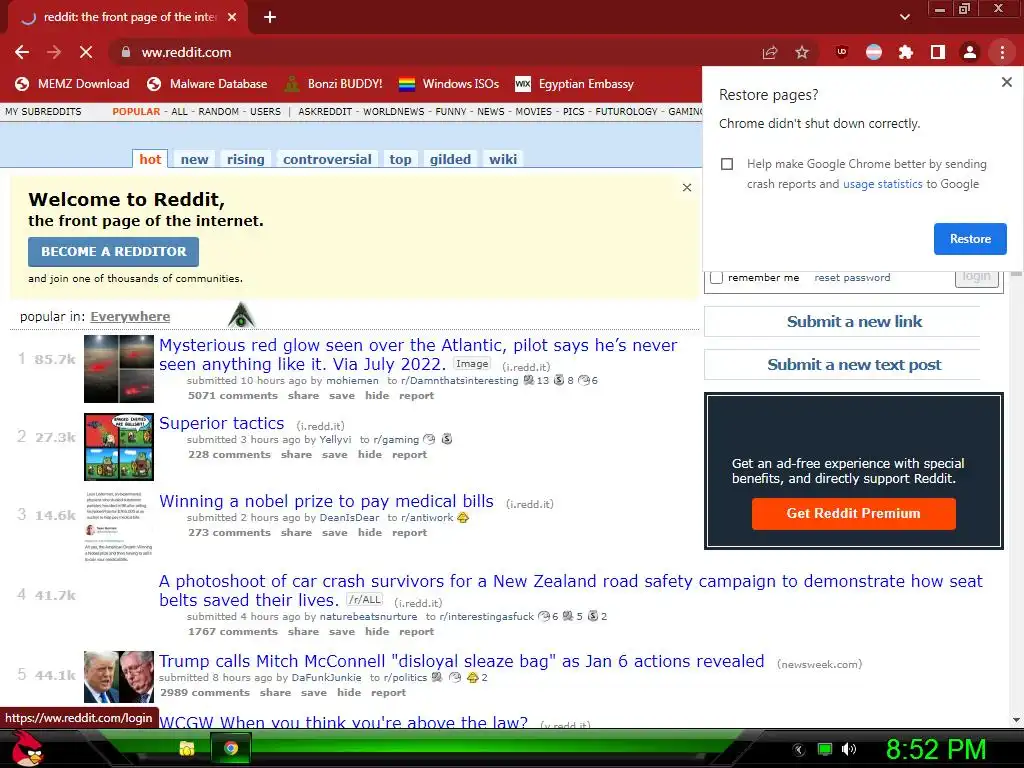Click BECOME A REDDITOR button

click(114, 251)
